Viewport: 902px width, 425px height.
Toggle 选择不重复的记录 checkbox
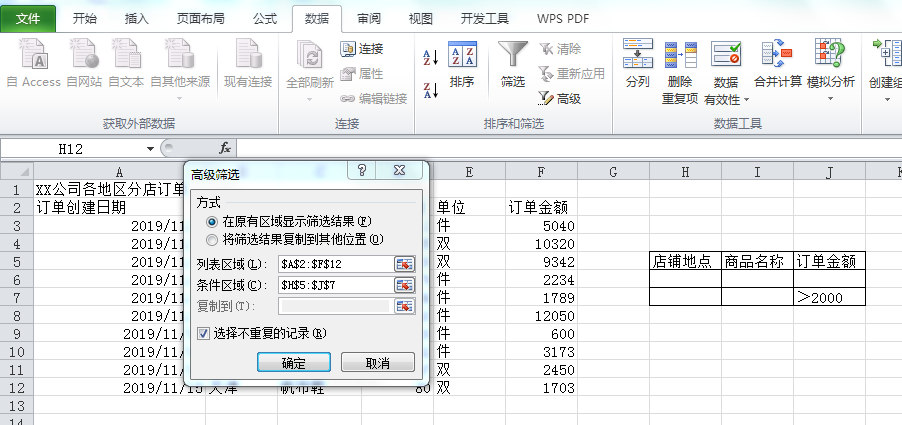click(x=203, y=333)
